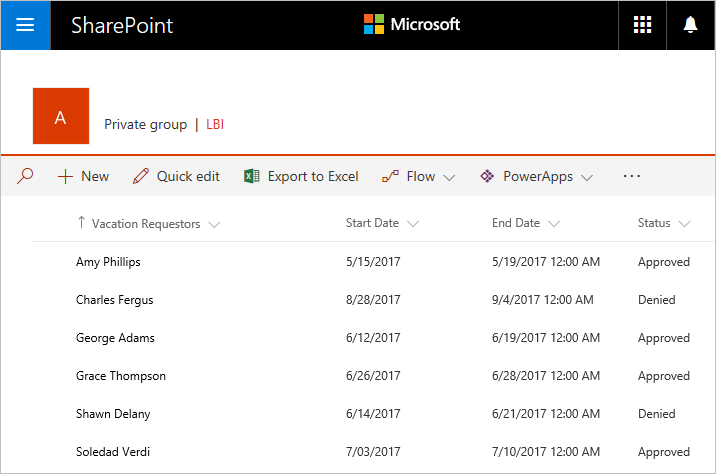Click the plus icon beside New
The height and width of the screenshot is (474, 716).
pyautogui.click(x=65, y=176)
